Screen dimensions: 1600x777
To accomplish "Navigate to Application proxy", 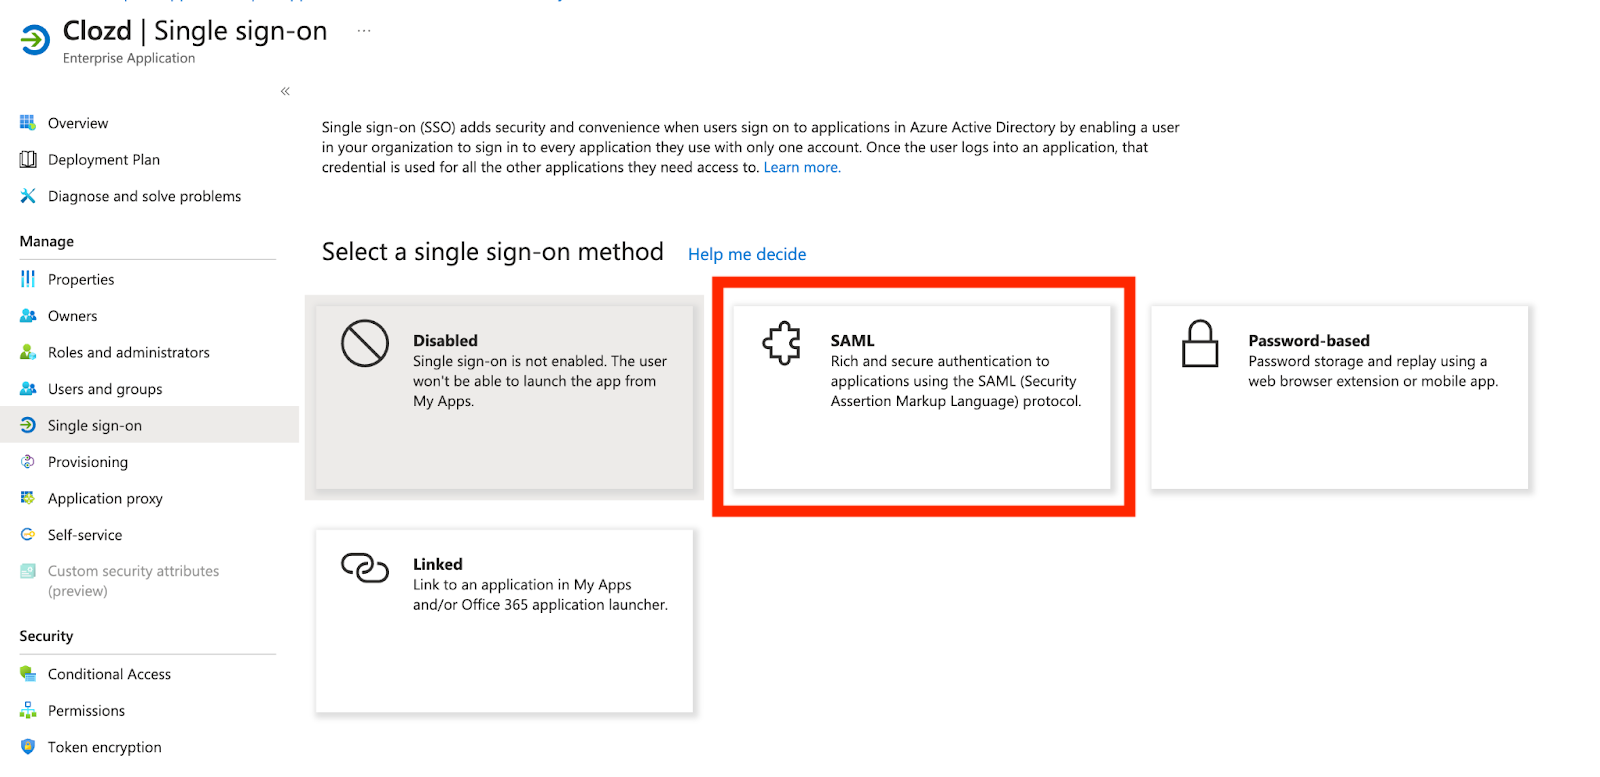I will click(105, 498).
